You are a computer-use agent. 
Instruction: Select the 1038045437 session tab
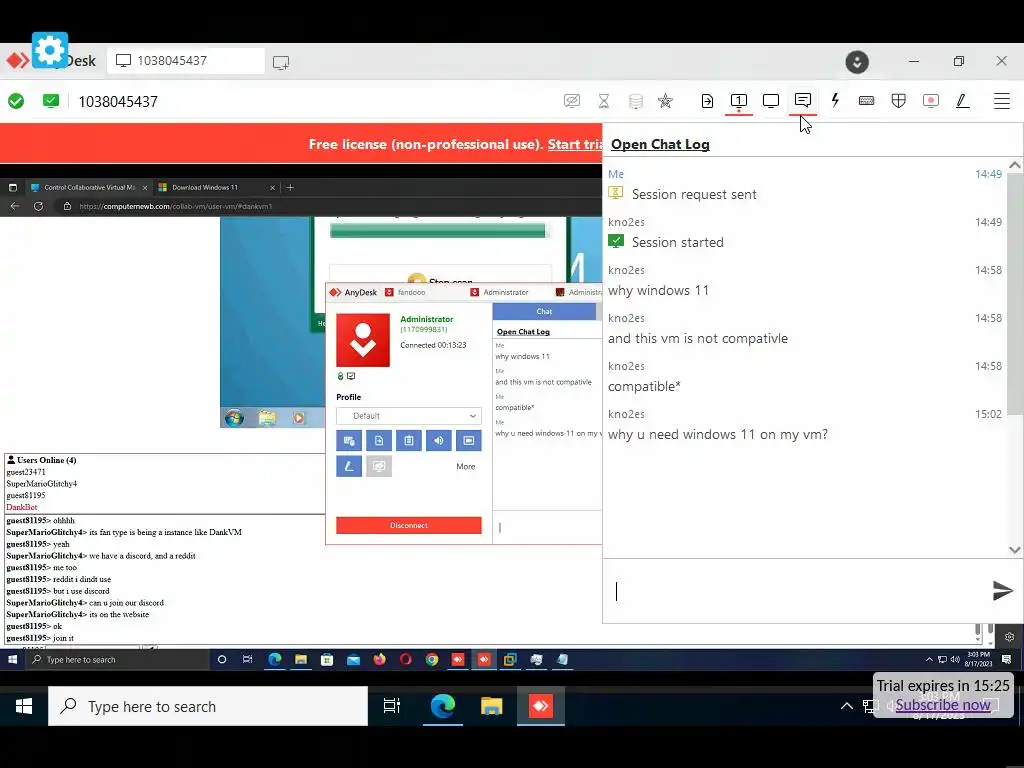pyautogui.click(x=186, y=61)
